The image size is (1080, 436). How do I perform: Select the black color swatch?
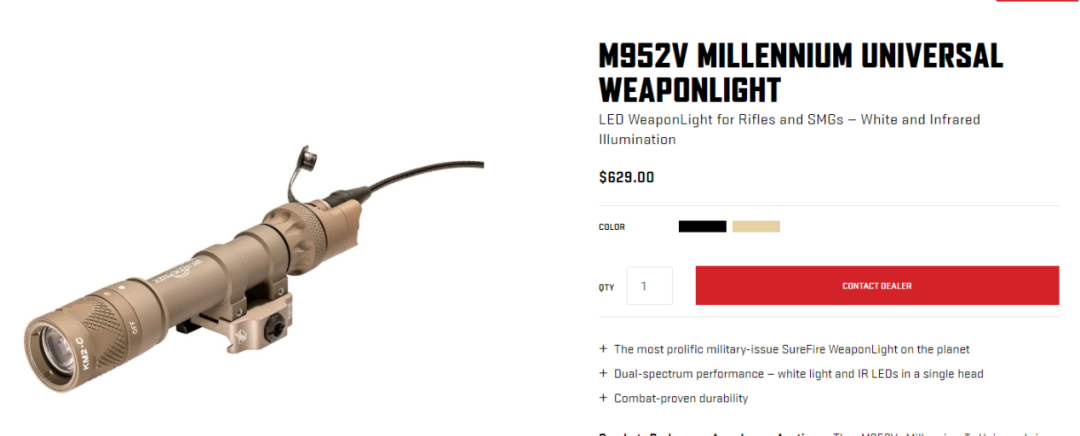tap(702, 227)
